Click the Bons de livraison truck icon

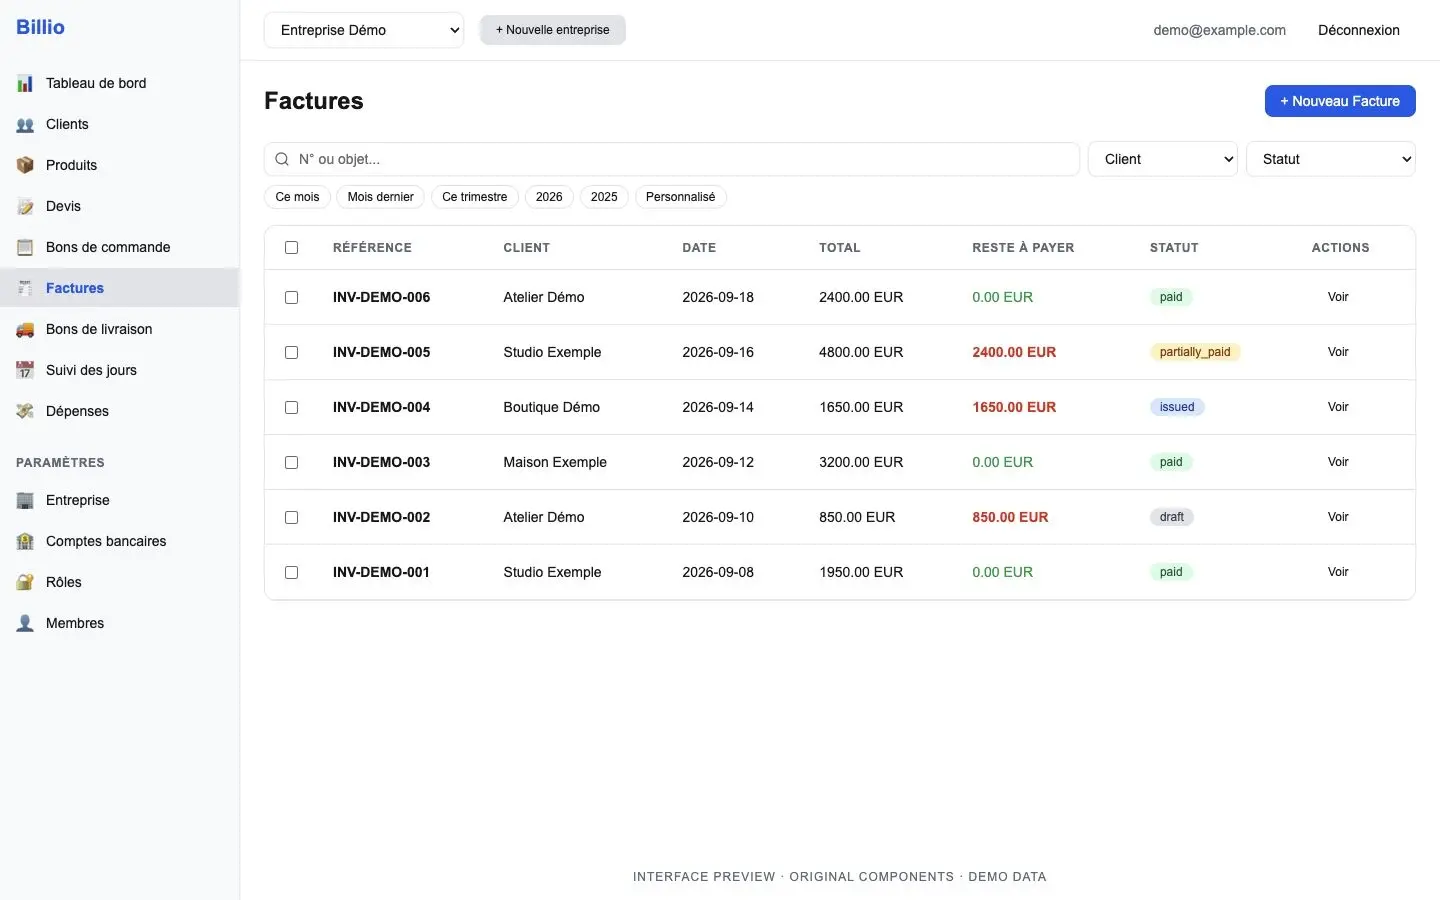click(x=25, y=330)
